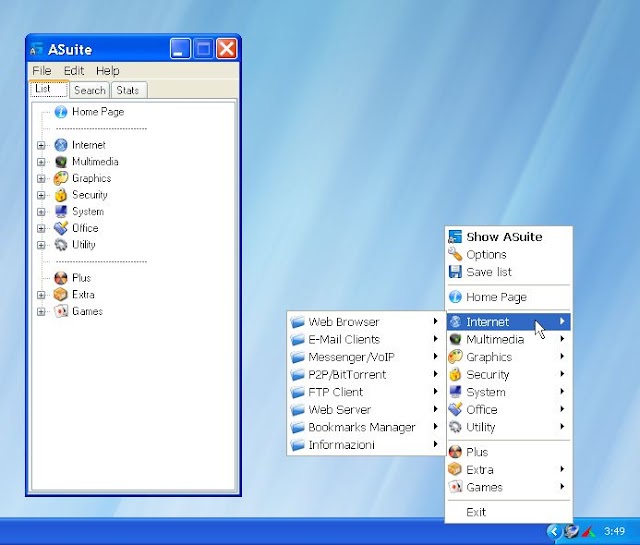Viewport: 640px width, 545px height.
Task: Click the Security padlock icon in ASuite tree
Action: 61,195
